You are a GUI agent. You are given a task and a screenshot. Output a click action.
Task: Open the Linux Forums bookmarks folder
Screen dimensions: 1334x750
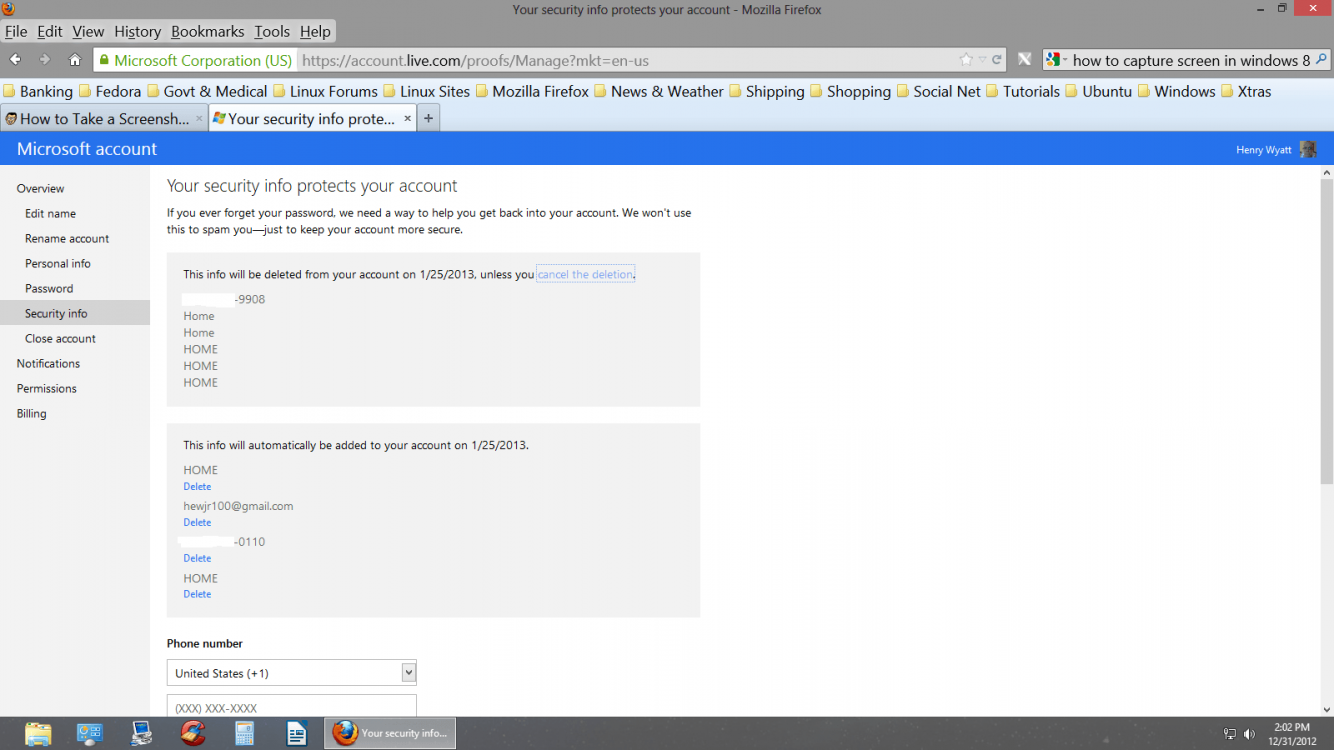[x=325, y=91]
